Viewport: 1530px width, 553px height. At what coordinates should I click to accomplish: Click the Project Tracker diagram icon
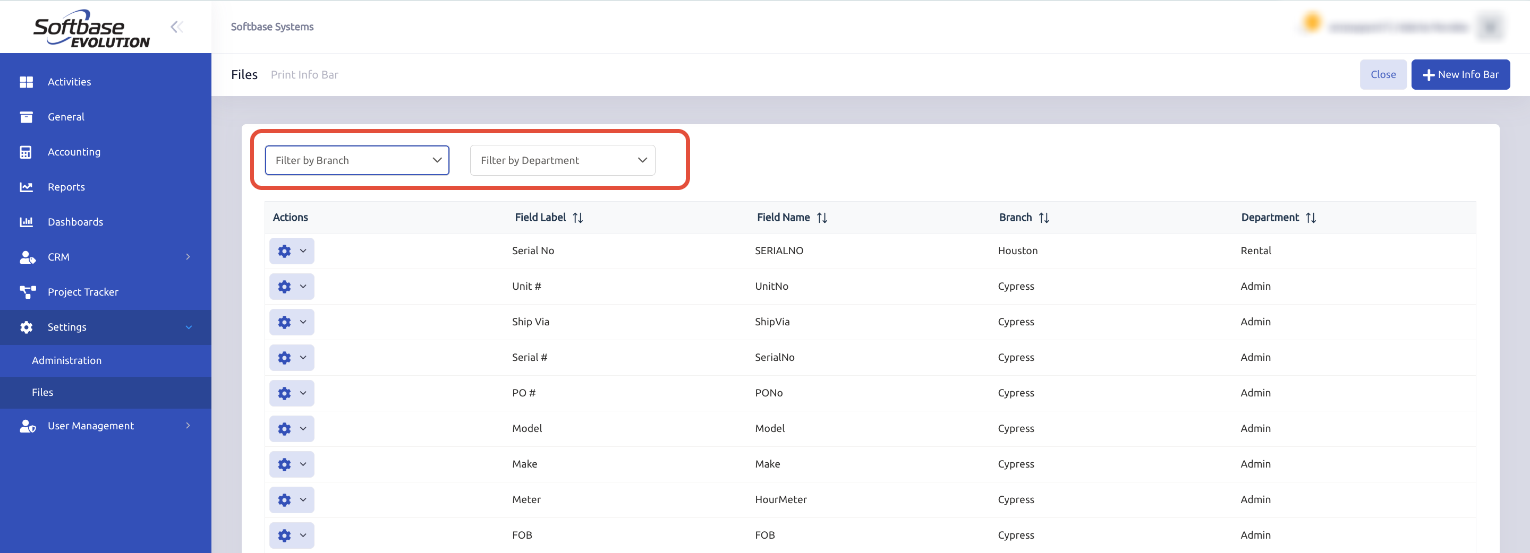point(28,292)
